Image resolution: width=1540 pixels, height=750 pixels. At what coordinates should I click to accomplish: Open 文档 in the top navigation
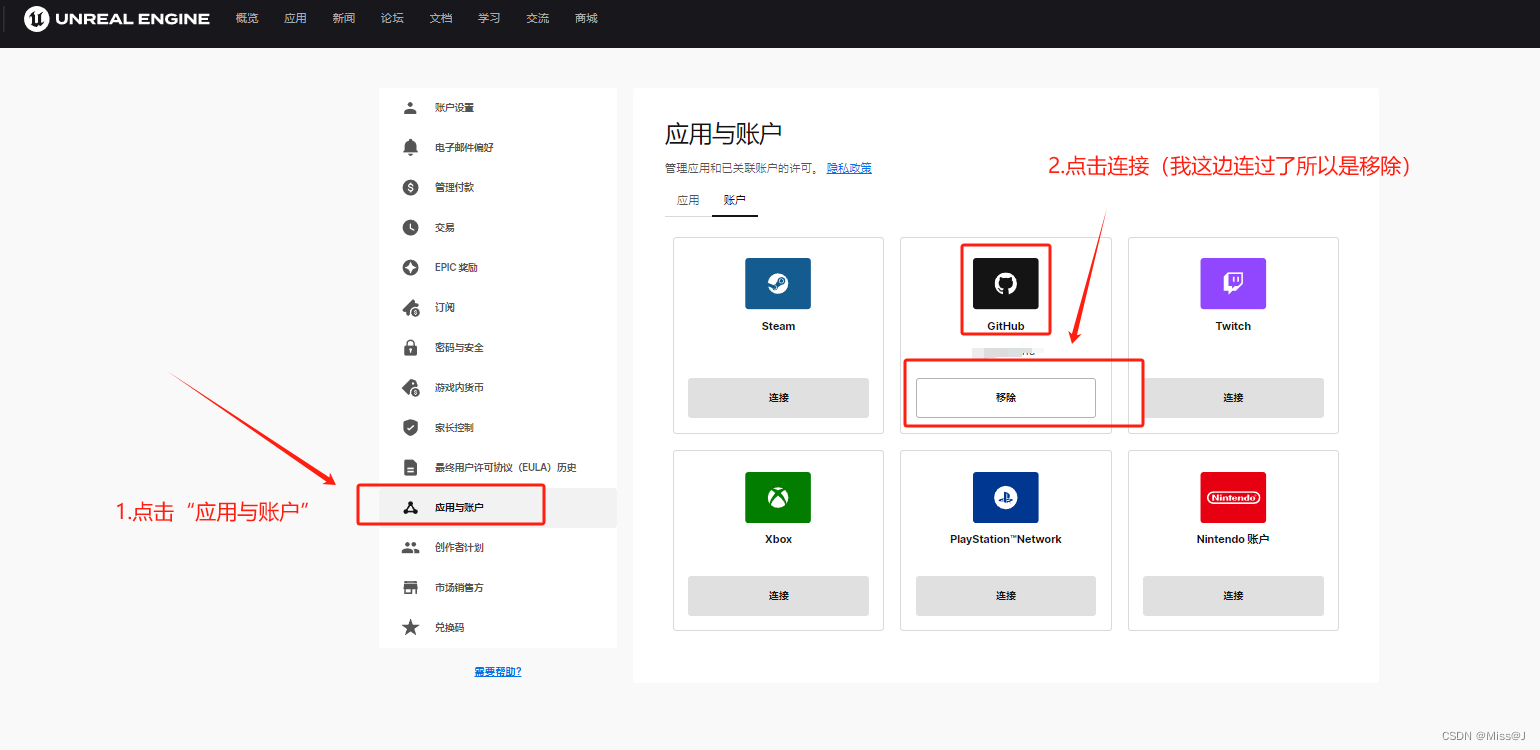(441, 18)
